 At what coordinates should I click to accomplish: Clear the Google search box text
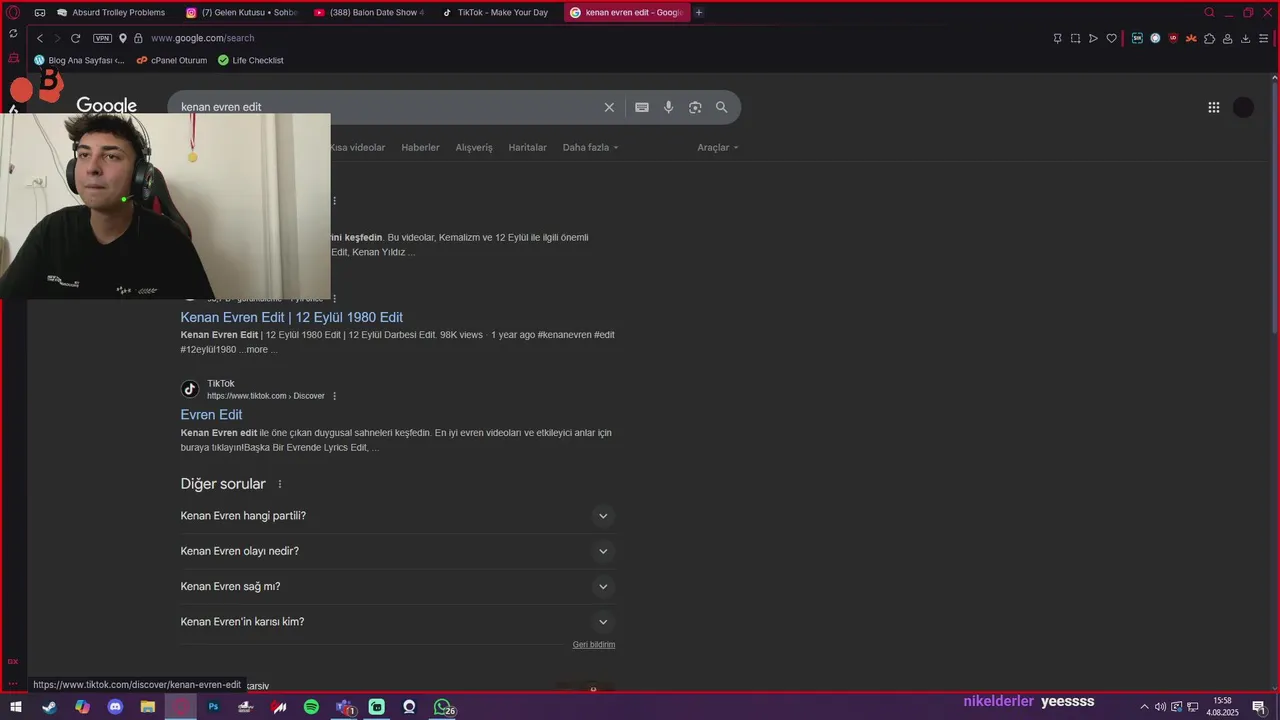click(x=609, y=107)
